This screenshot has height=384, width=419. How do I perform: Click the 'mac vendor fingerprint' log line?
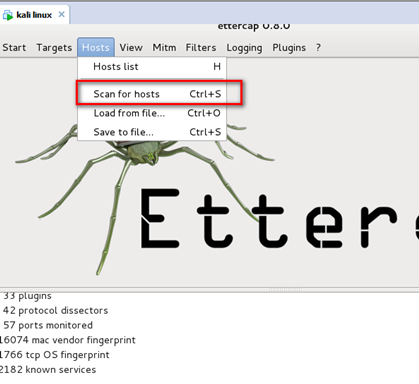click(x=67, y=340)
